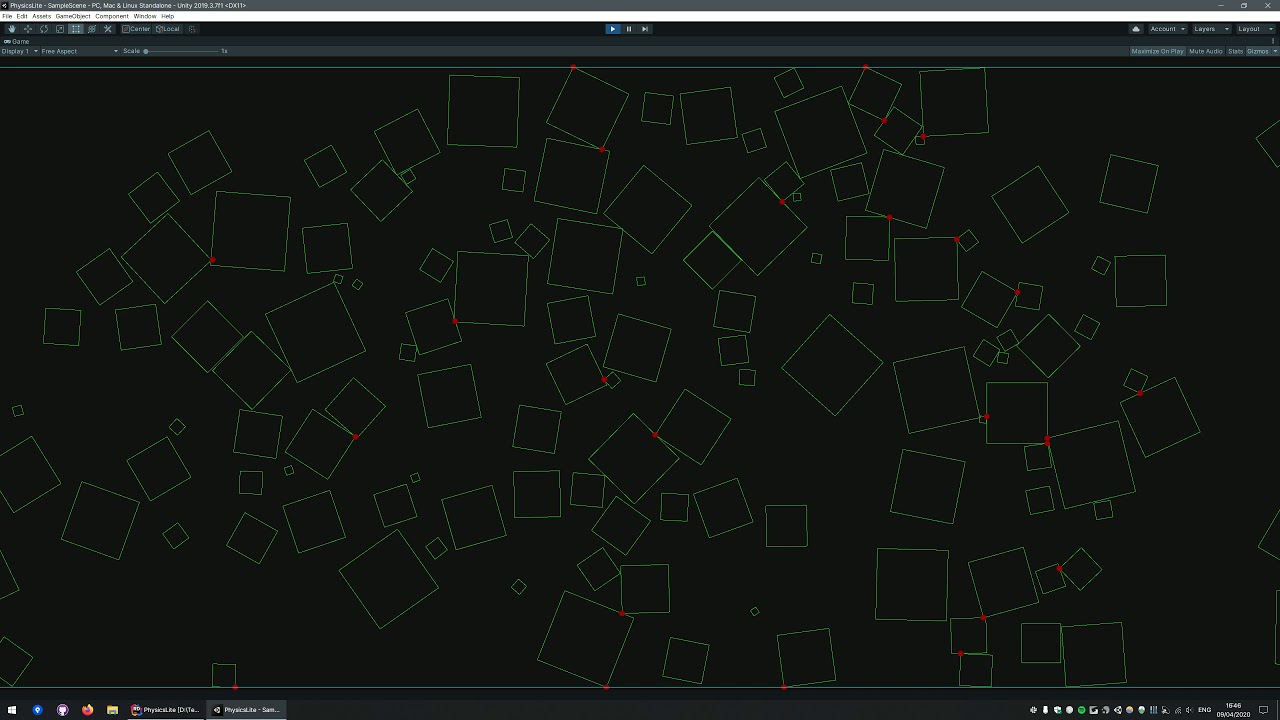The height and width of the screenshot is (720, 1280).
Task: Open the Windows Start menu
Action: [x=12, y=710]
